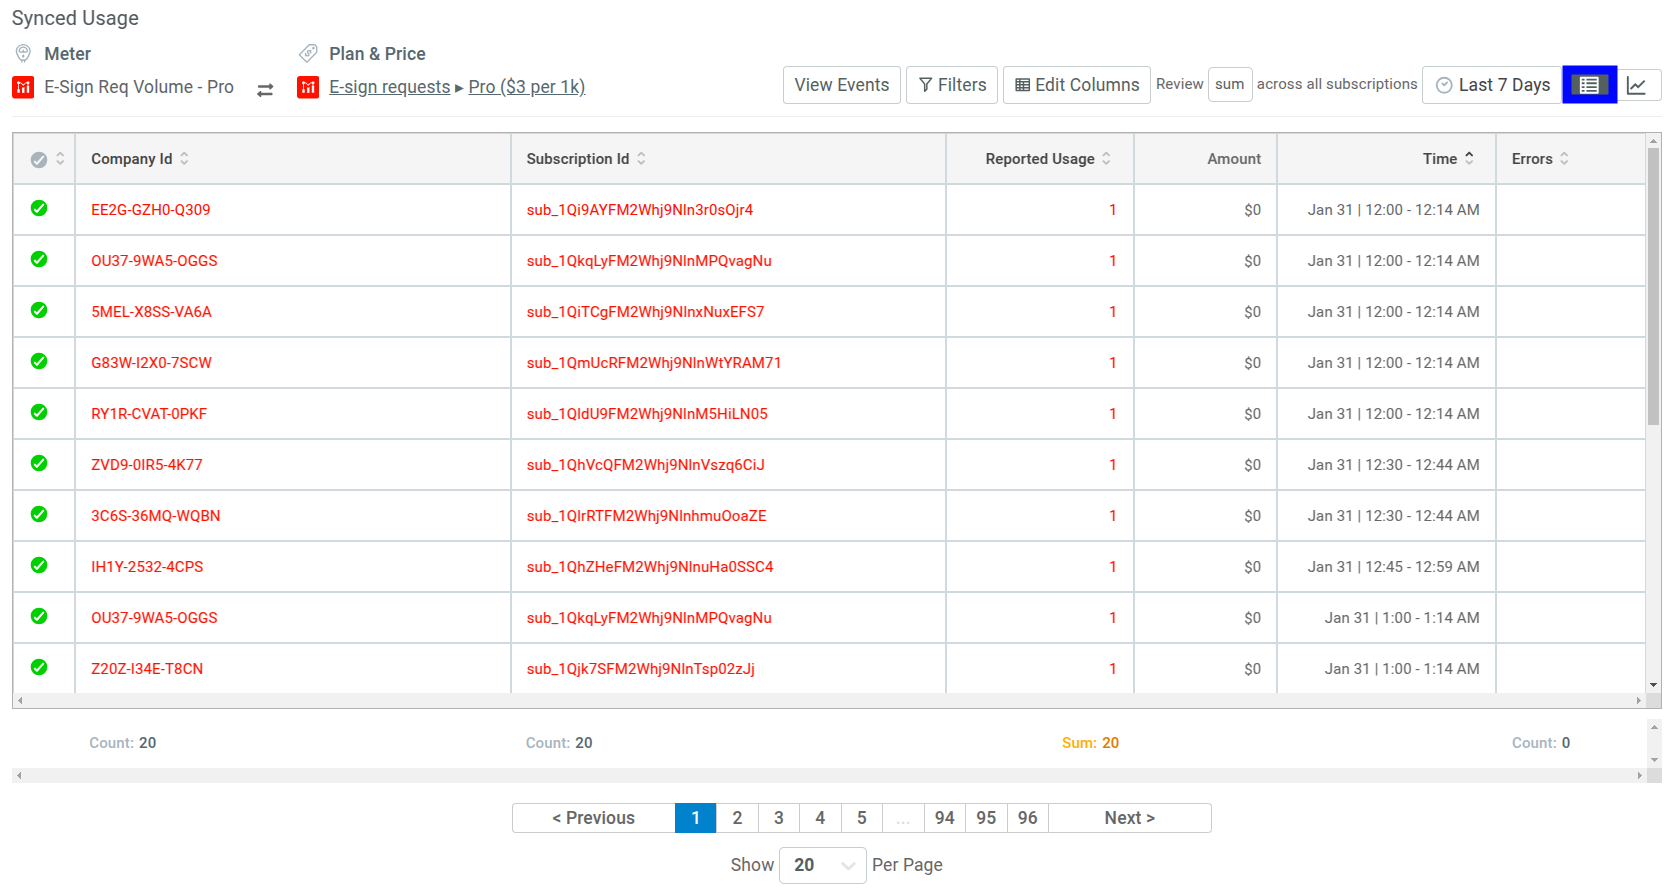Viewport: 1670px width, 890px height.
Task: Open subscription sub_1QhVcQFM2Whj9NInVszq6CiJ
Action: 646,465
